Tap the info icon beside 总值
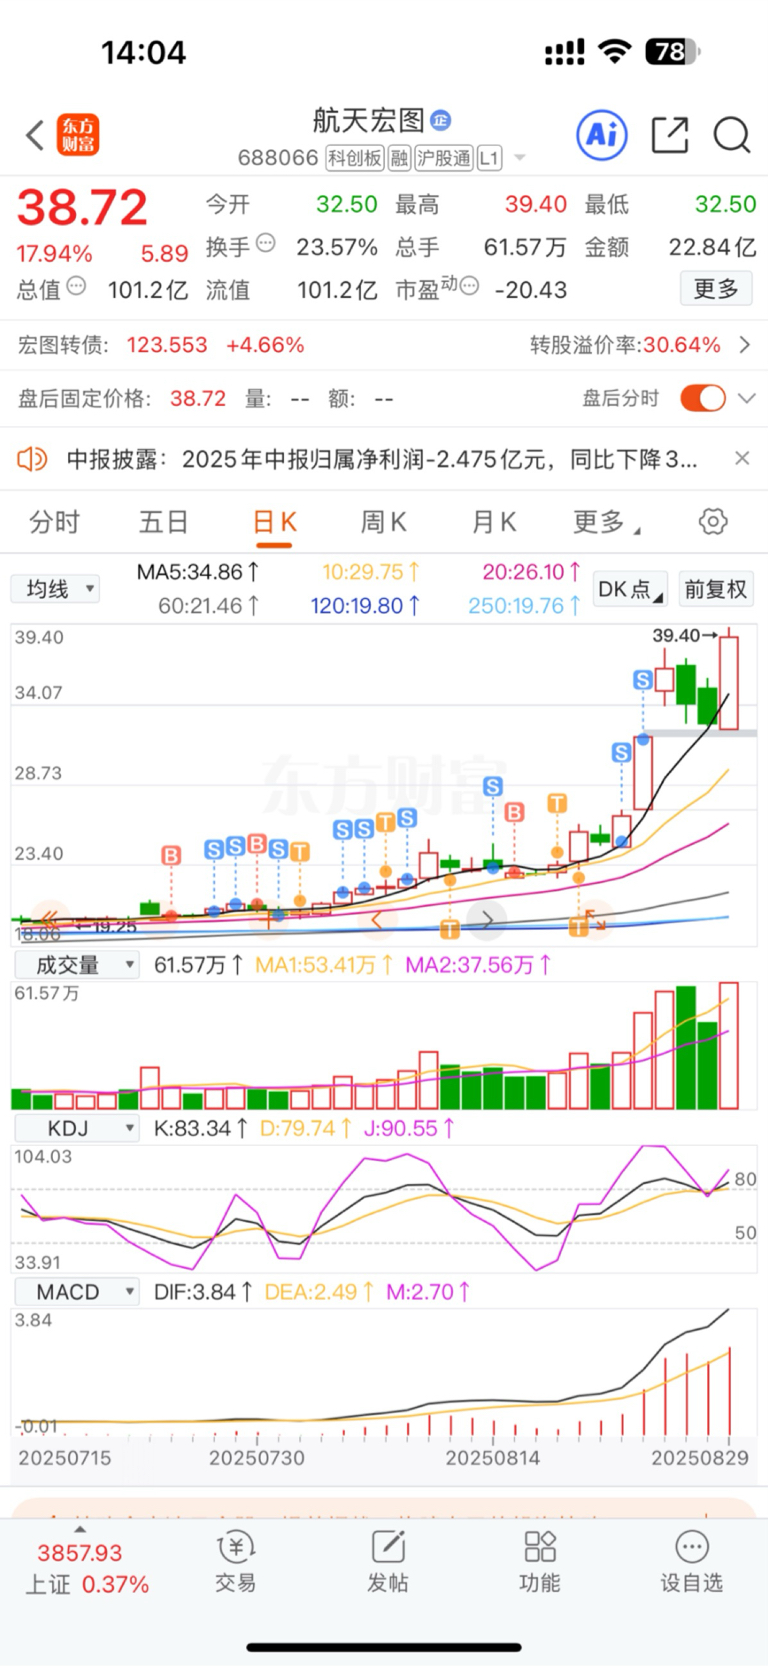768x1666 pixels. pyautogui.click(x=76, y=286)
